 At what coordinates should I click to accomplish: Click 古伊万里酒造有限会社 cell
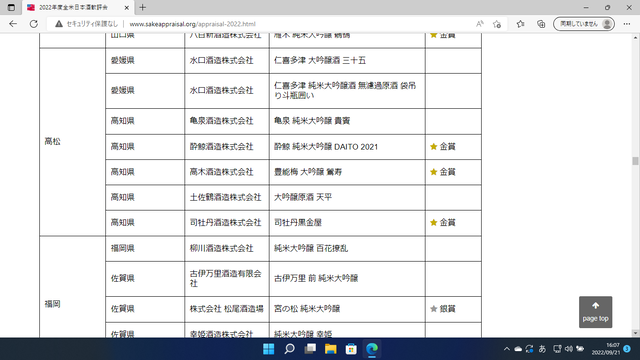(226, 278)
